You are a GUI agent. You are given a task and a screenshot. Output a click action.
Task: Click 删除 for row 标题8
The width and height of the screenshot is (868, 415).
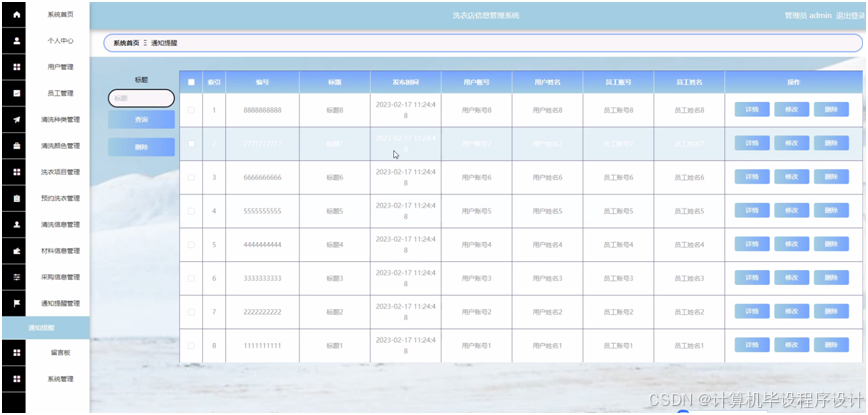[831, 110]
